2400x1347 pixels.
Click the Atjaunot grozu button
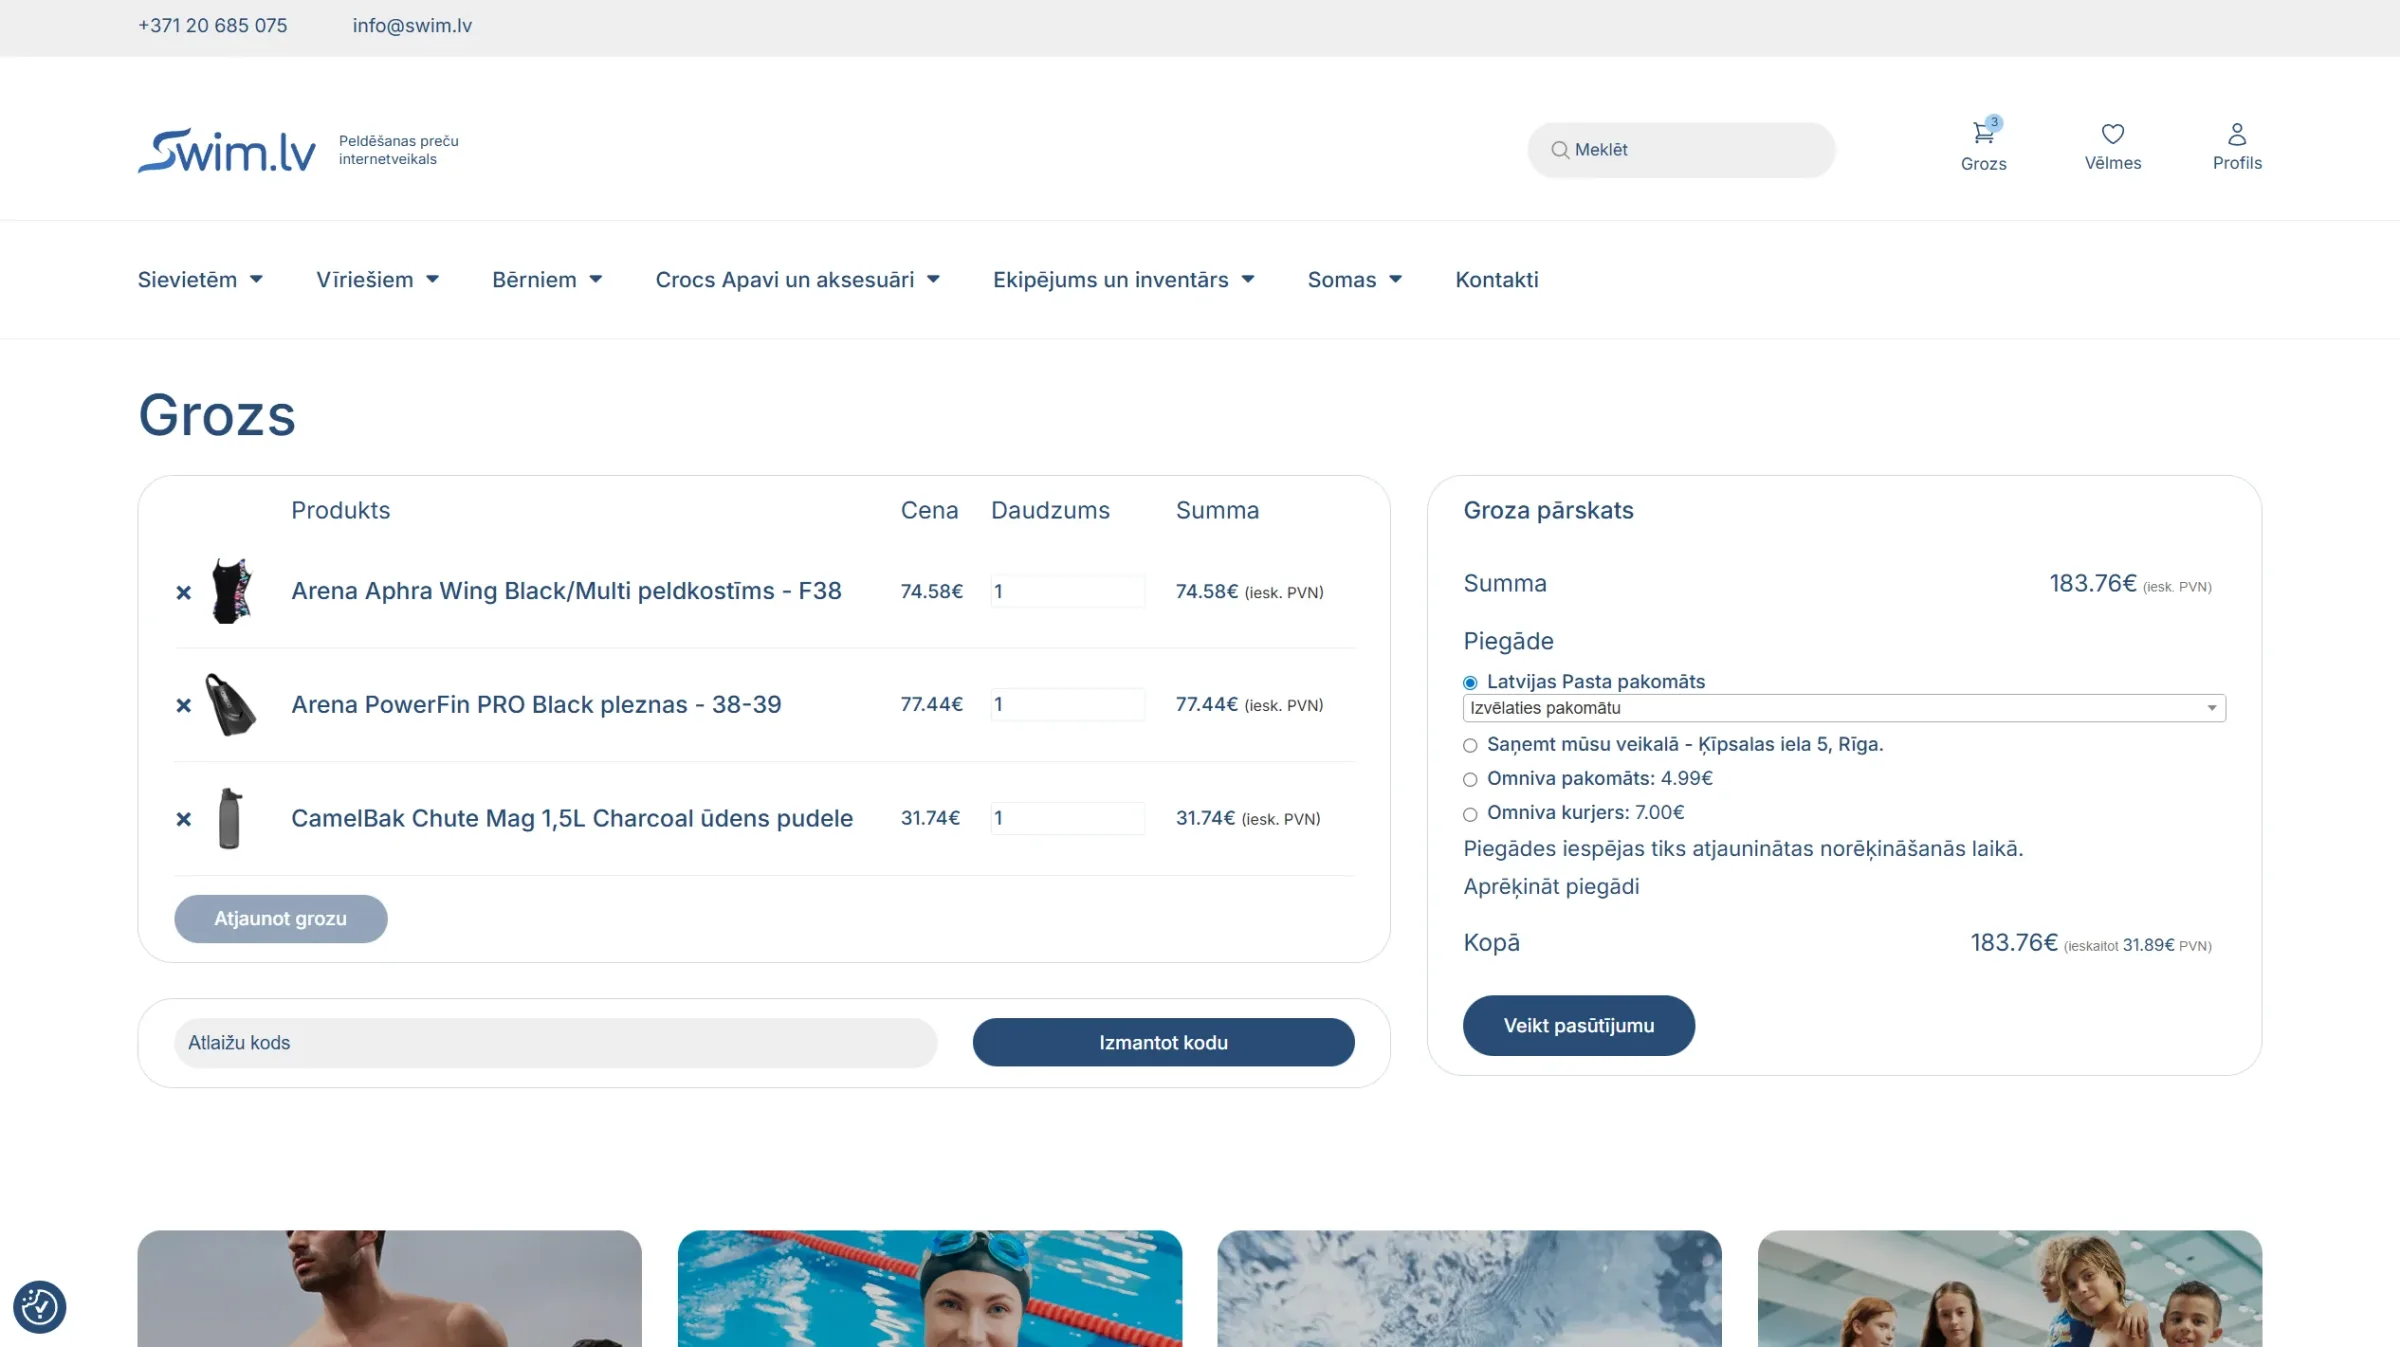(281, 918)
